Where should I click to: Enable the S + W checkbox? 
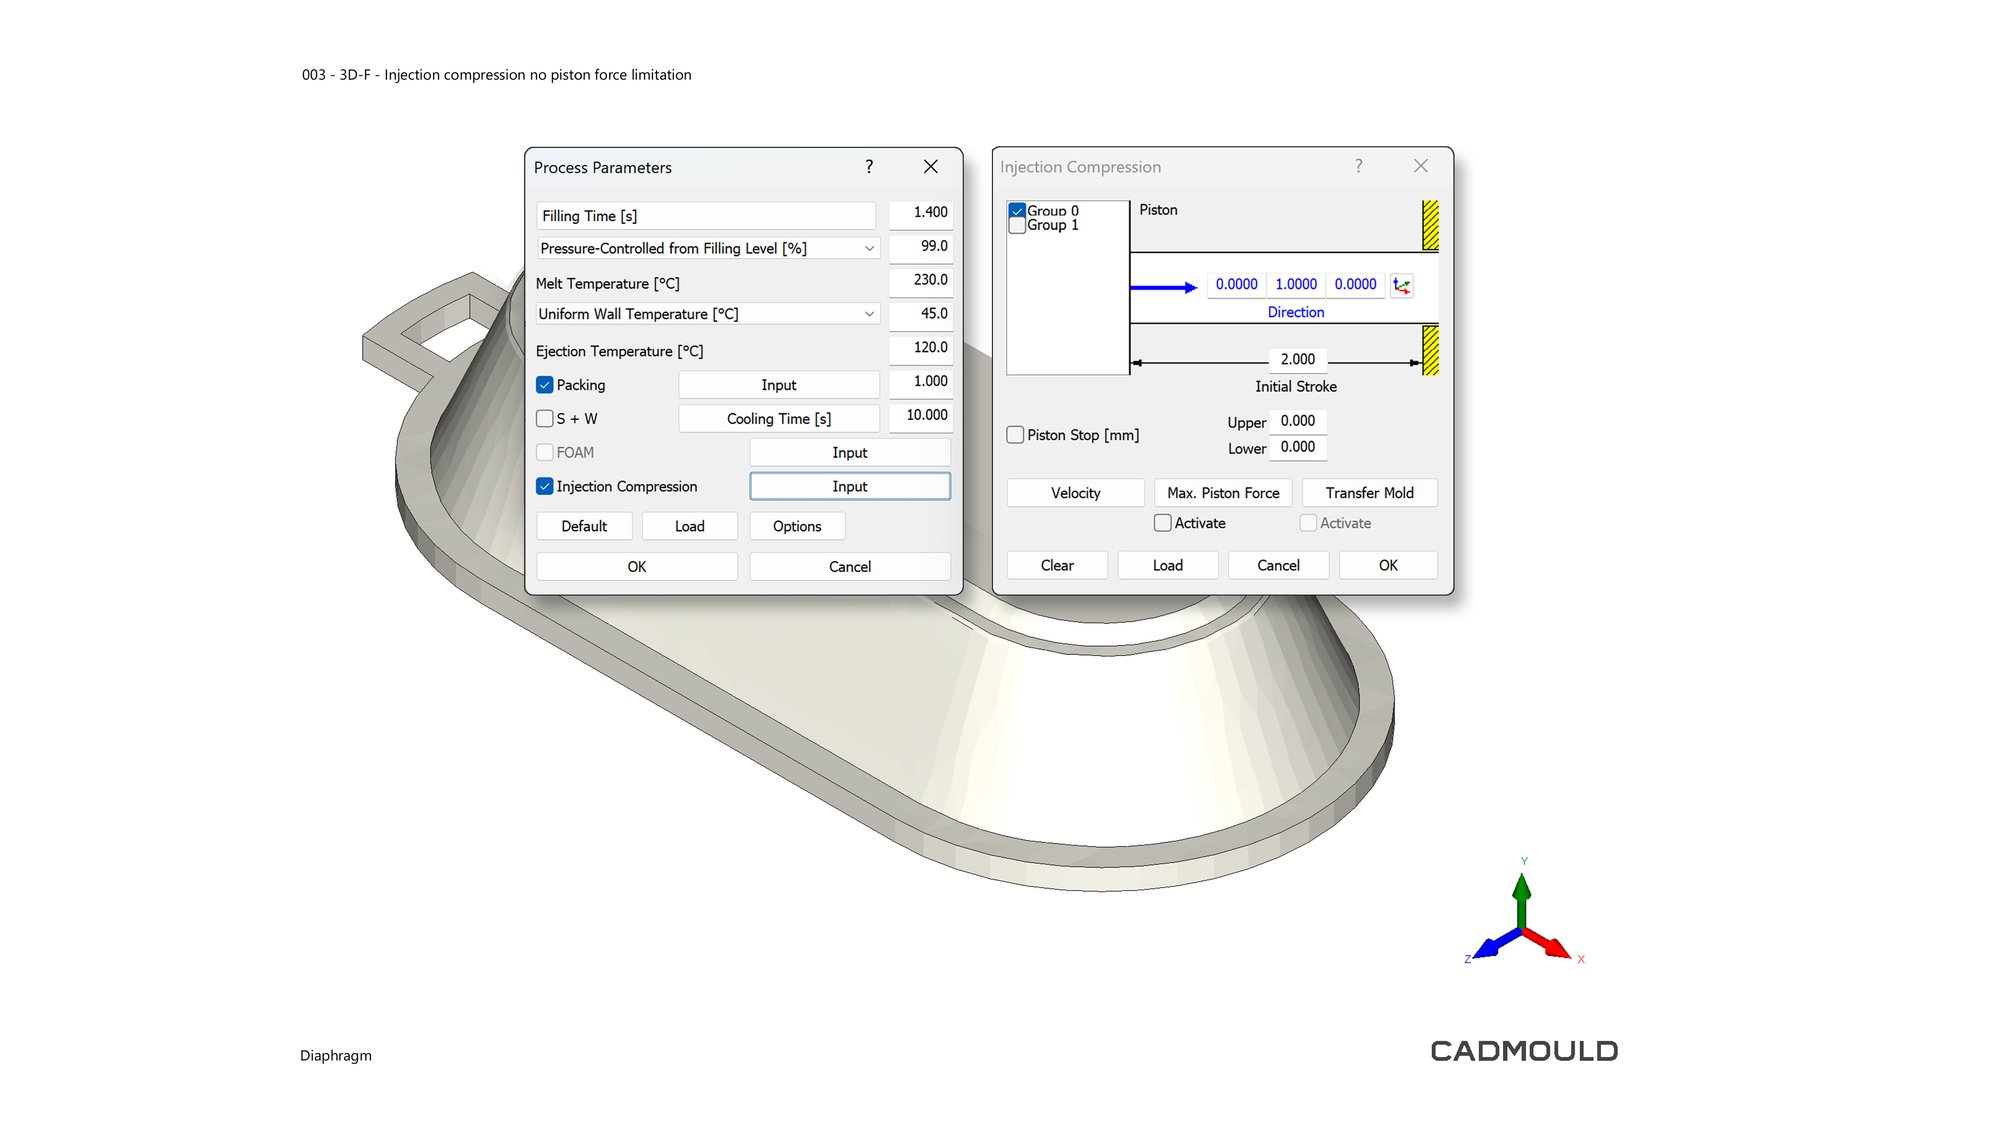tap(545, 419)
